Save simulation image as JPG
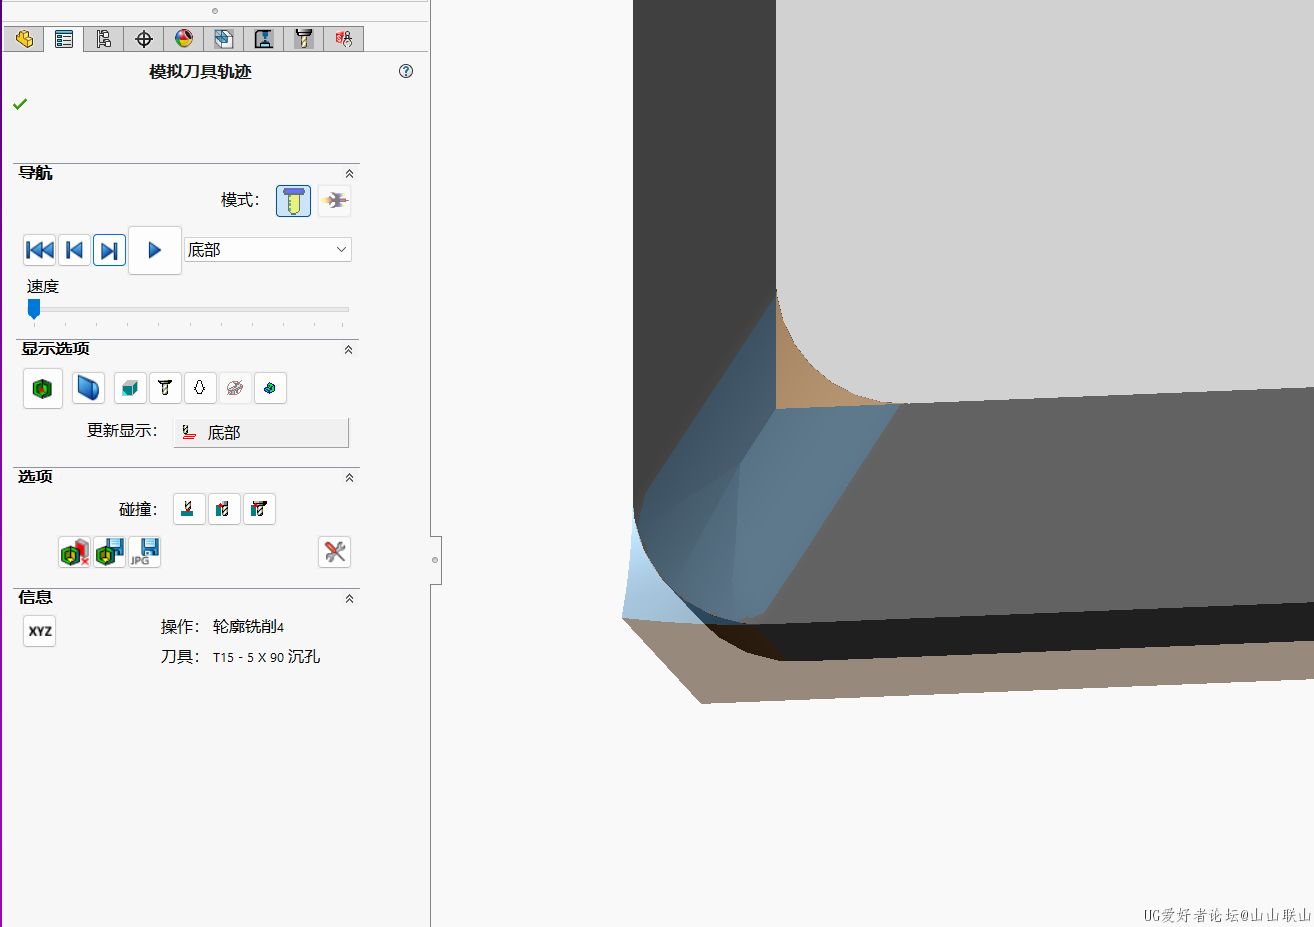Screen dimensions: 1314x927 (145, 552)
